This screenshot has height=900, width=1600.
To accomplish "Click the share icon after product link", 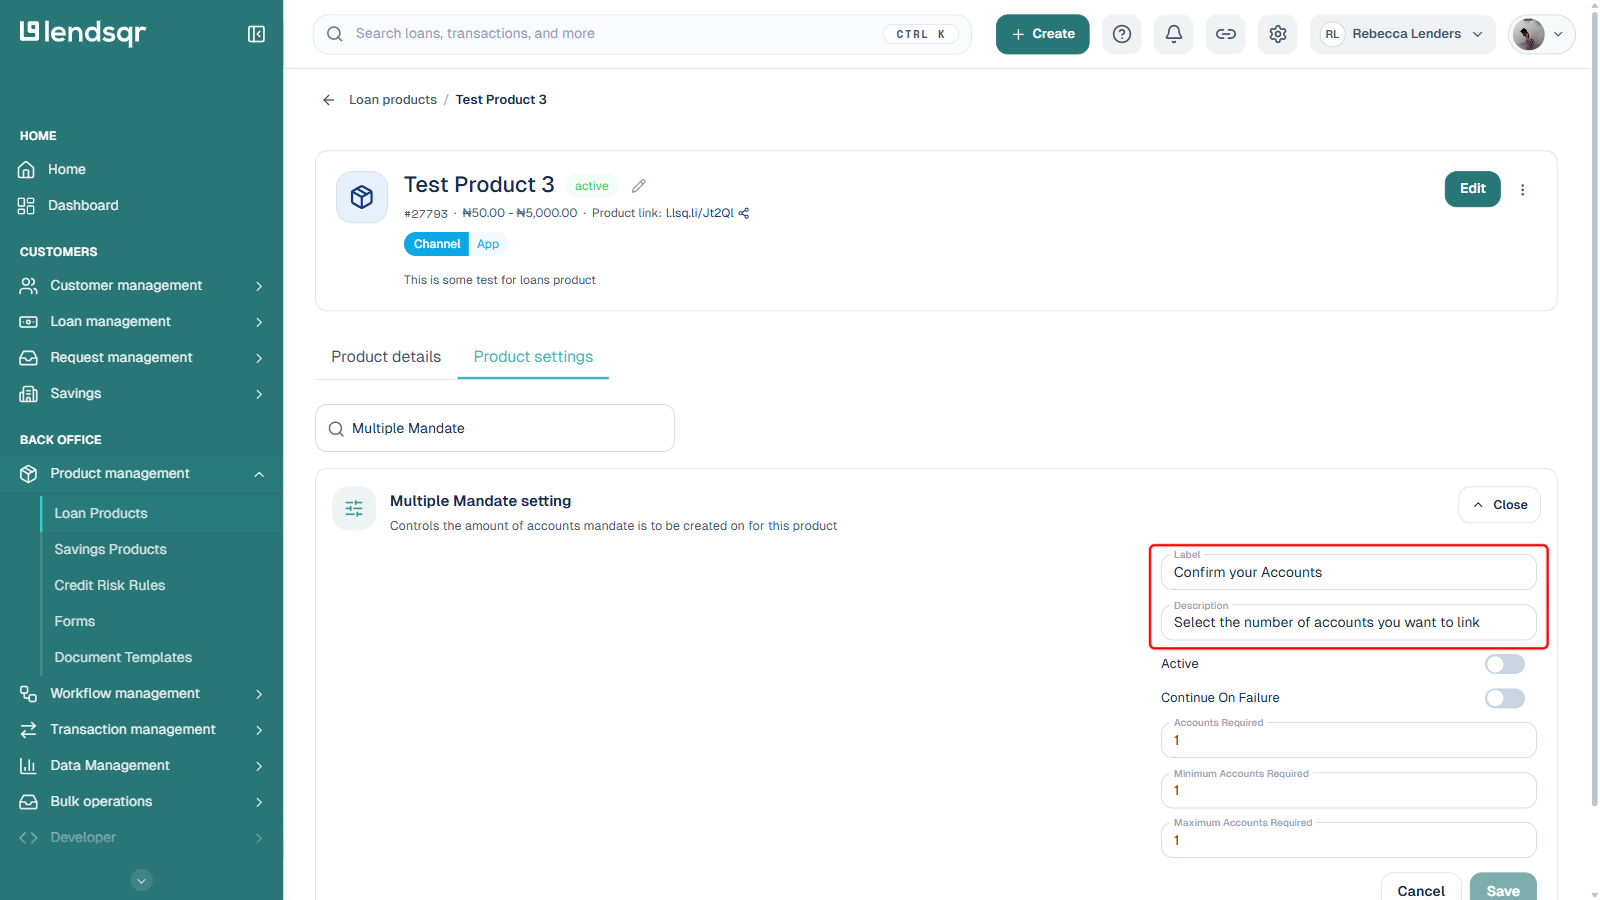I will [744, 213].
